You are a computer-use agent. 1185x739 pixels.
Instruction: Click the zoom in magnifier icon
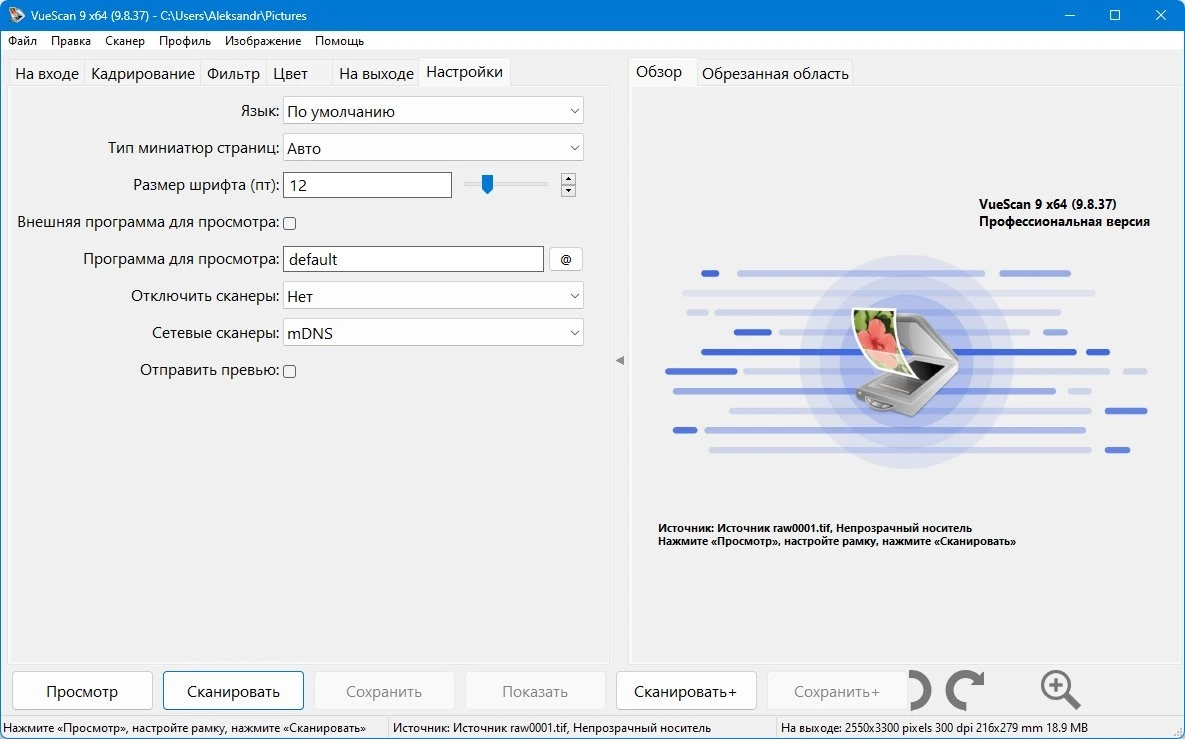click(1060, 690)
